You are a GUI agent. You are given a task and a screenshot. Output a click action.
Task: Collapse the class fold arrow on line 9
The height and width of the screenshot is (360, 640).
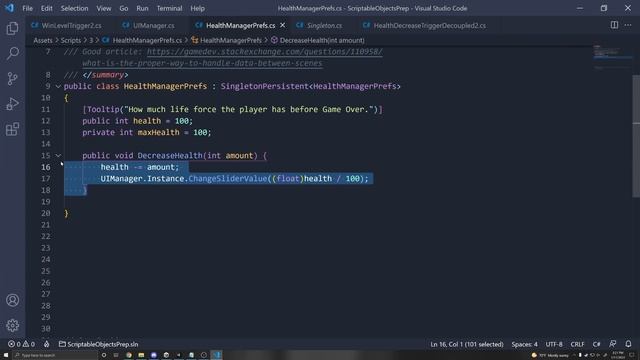(x=58, y=87)
